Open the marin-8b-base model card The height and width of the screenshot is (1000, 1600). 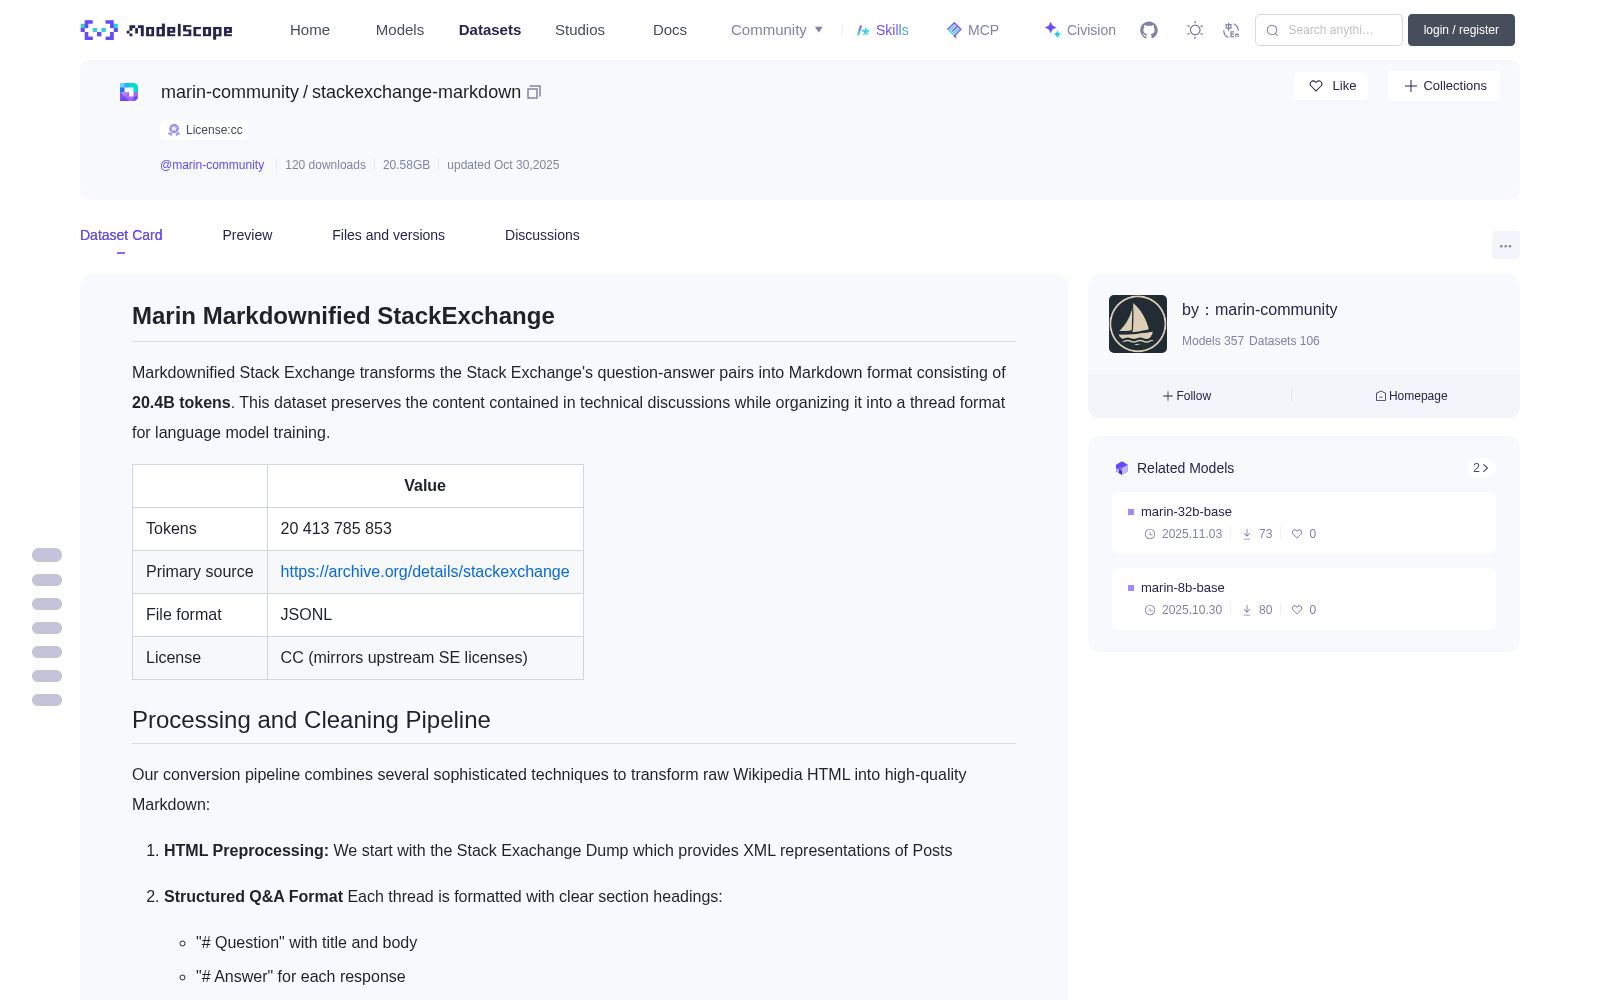1304,599
